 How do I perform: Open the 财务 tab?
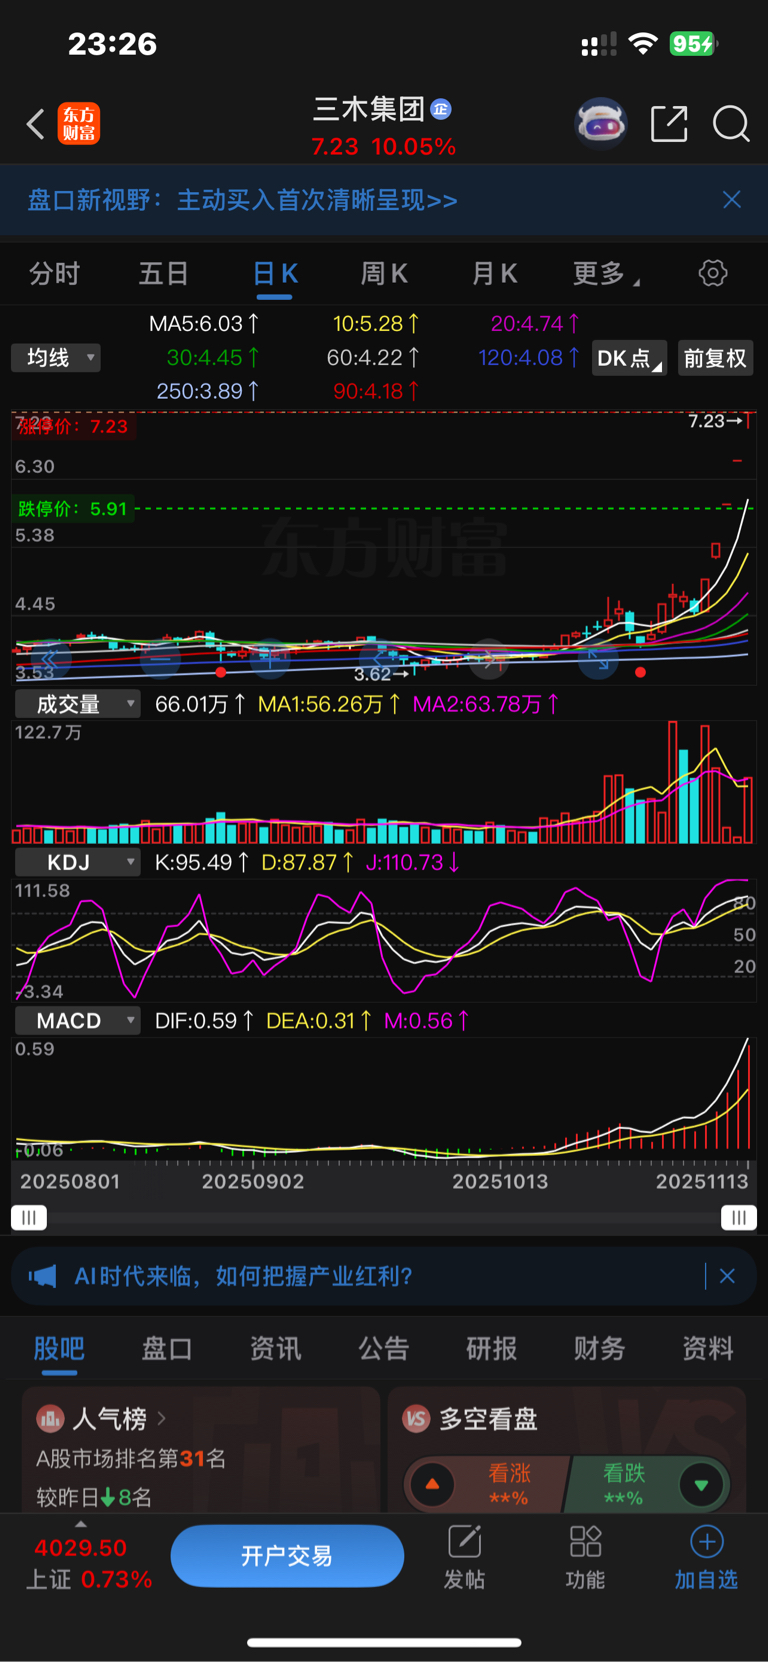pyautogui.click(x=600, y=1349)
